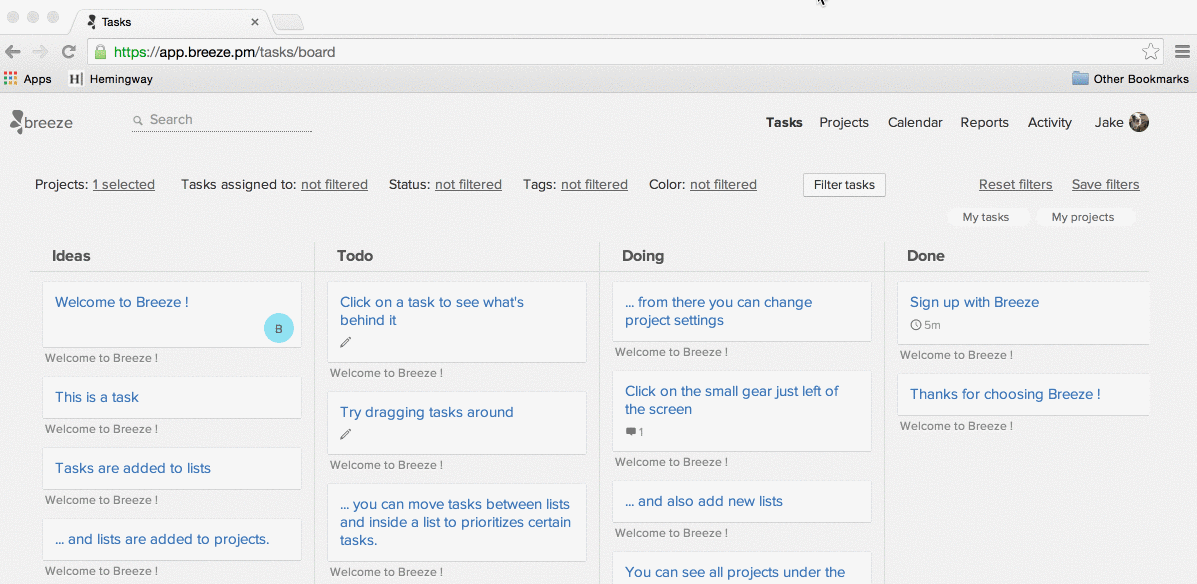1197x584 pixels.
Task: Click project label under '... and also add new lists'
Action: click(671, 532)
